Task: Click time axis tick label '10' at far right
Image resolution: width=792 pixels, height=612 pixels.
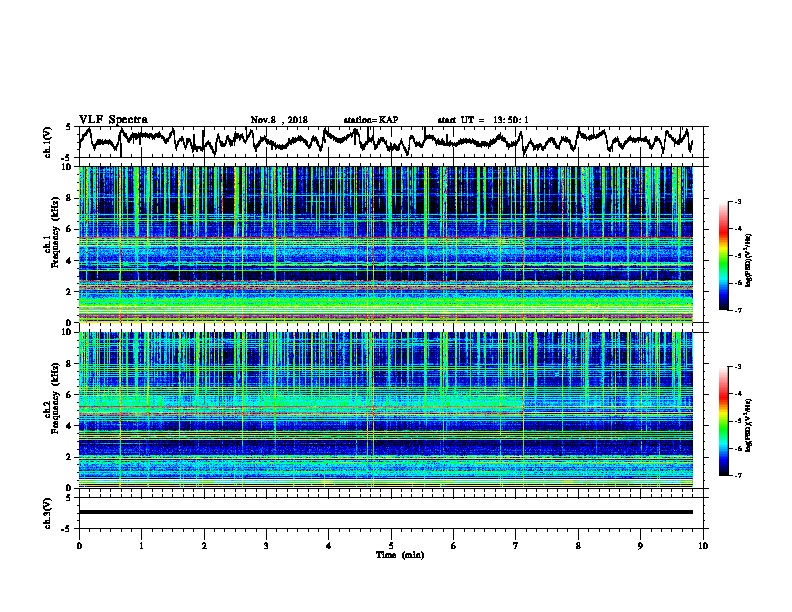Action: pos(703,546)
